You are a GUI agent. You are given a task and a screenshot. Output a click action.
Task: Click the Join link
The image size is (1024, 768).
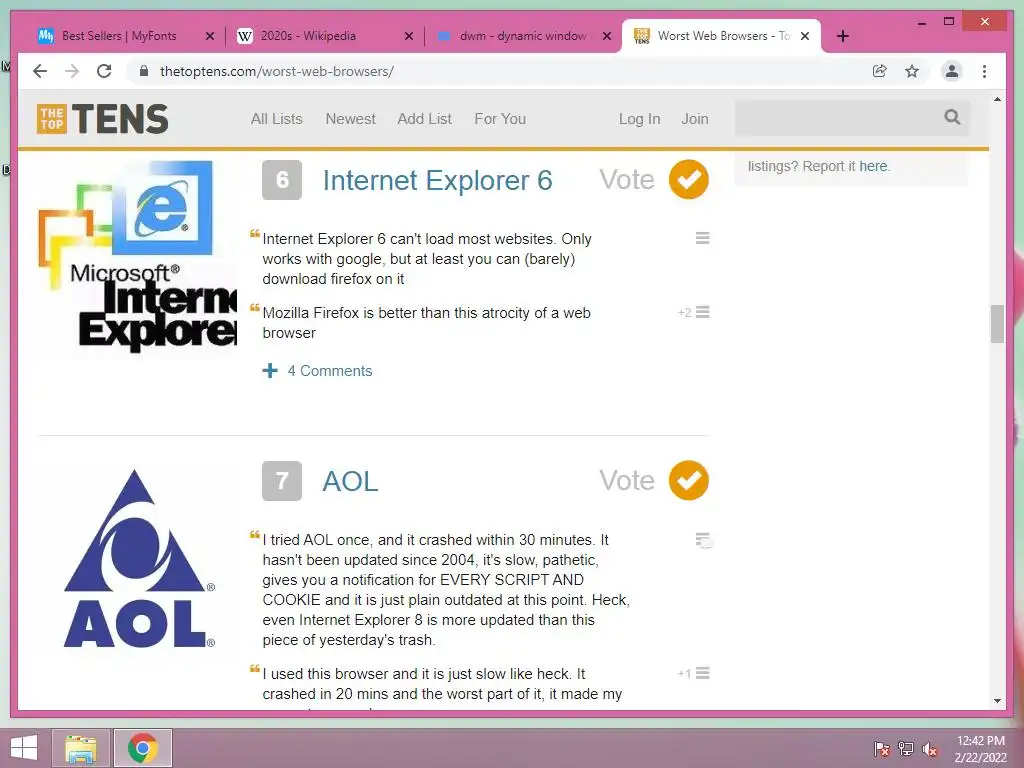click(695, 119)
